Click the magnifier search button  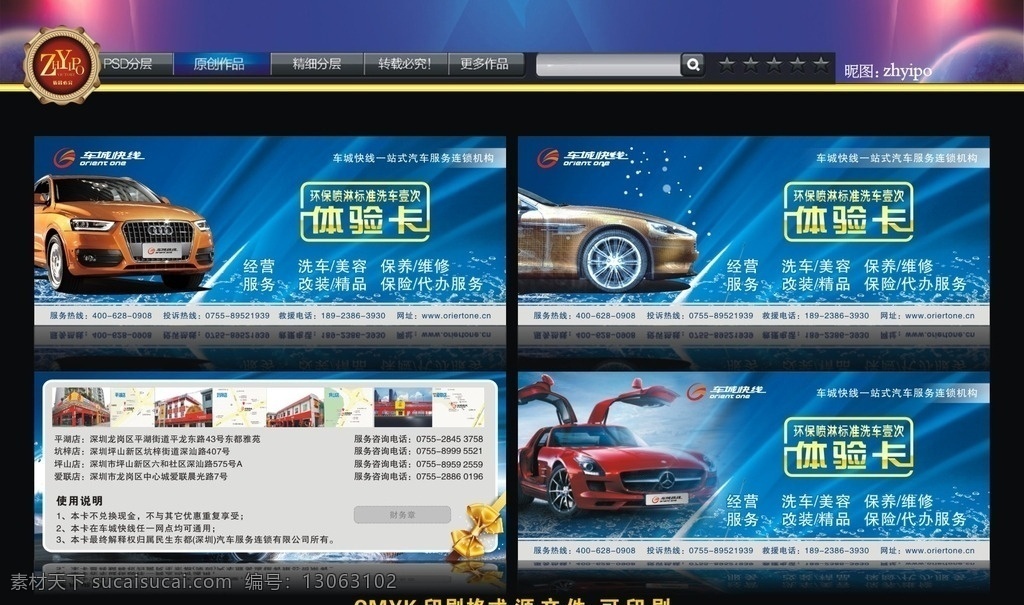[693, 65]
